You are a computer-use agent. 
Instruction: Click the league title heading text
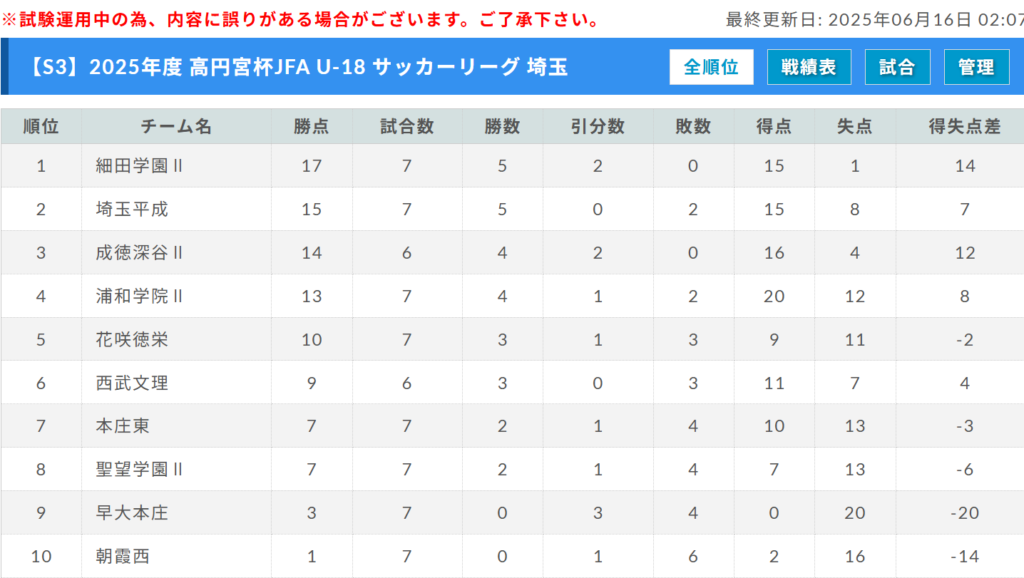[x=296, y=67]
